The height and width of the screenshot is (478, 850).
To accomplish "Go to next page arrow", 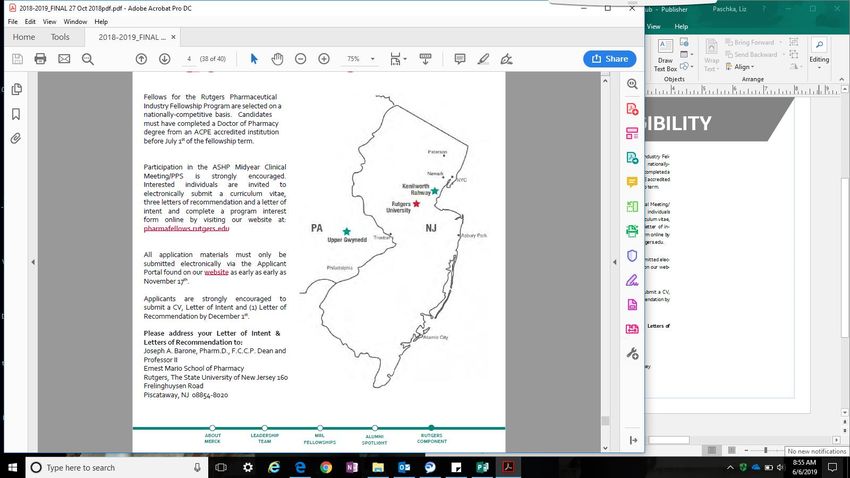I will coord(165,59).
